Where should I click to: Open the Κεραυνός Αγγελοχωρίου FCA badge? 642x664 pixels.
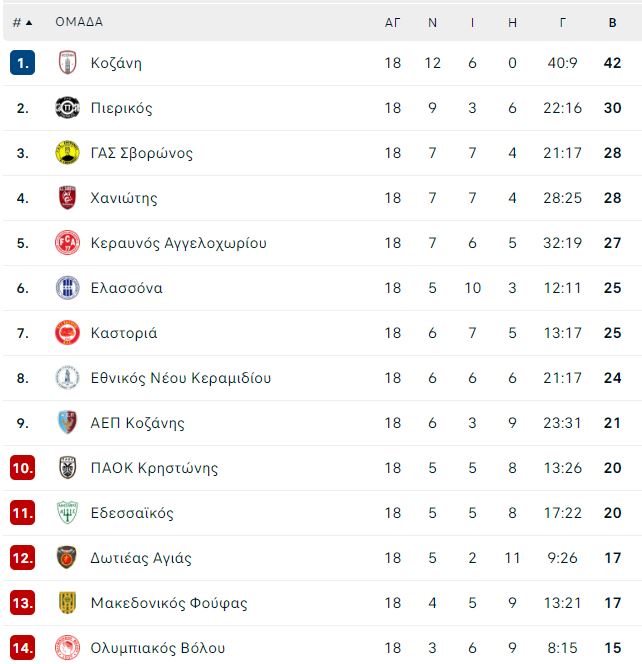[x=67, y=243]
